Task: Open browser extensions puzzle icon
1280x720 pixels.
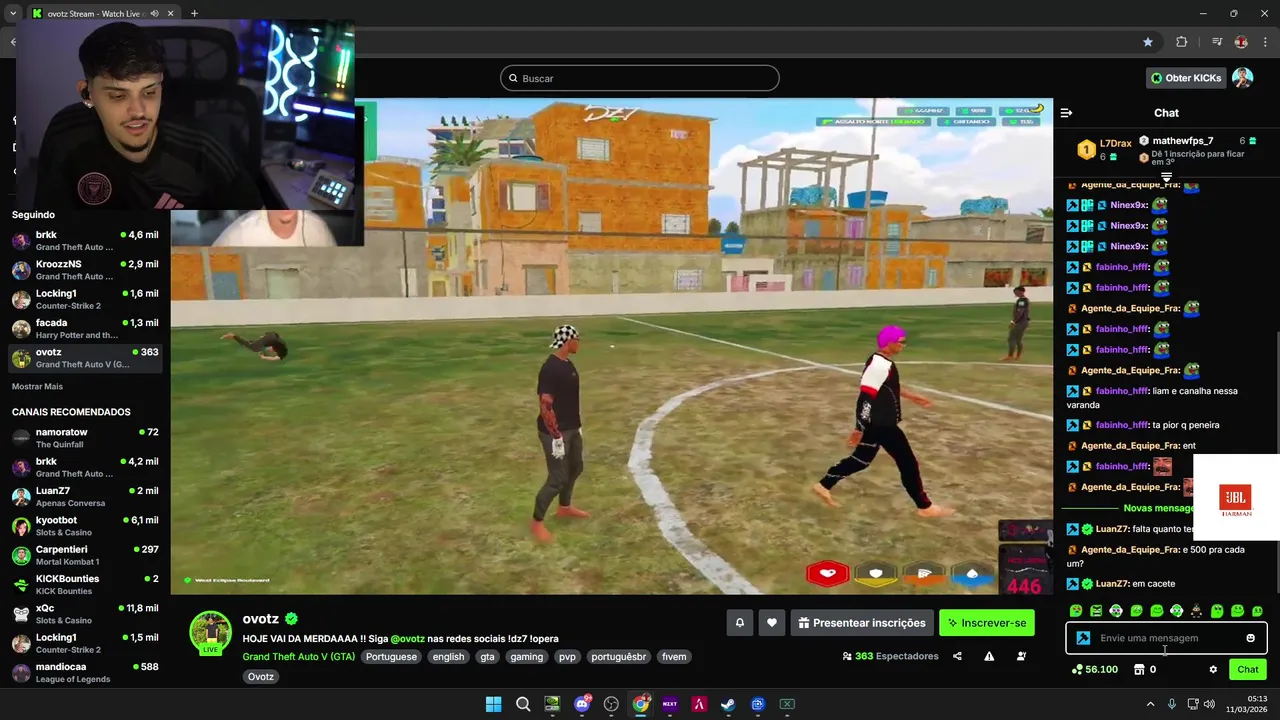Action: (x=1181, y=42)
